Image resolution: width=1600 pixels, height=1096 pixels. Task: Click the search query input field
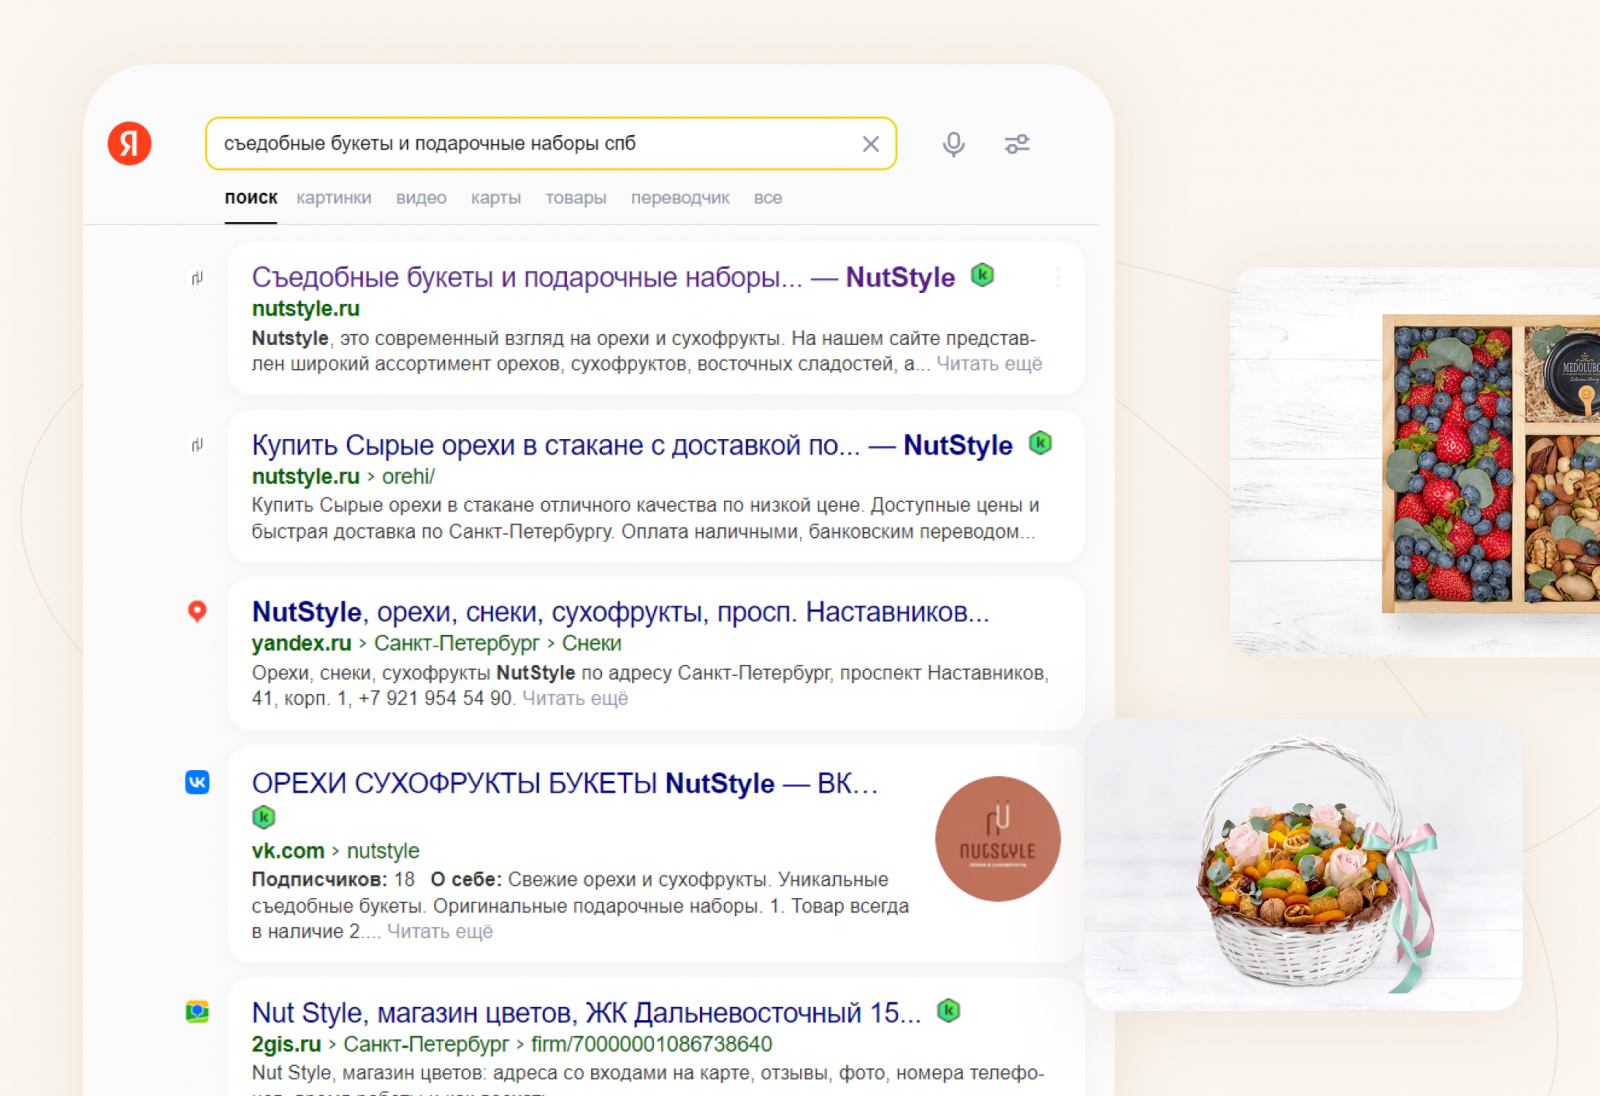click(x=530, y=144)
